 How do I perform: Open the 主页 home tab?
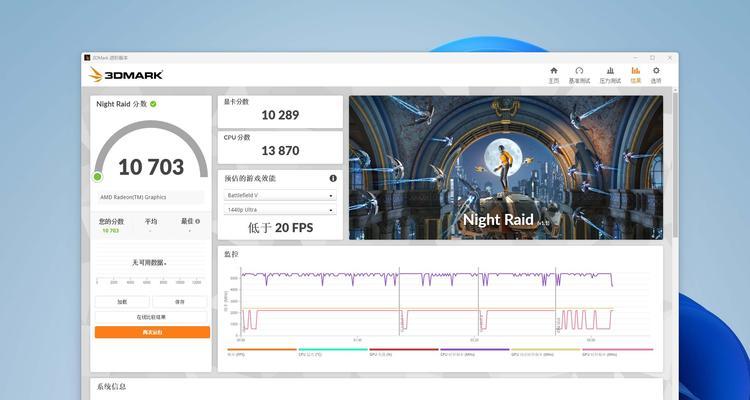click(553, 75)
